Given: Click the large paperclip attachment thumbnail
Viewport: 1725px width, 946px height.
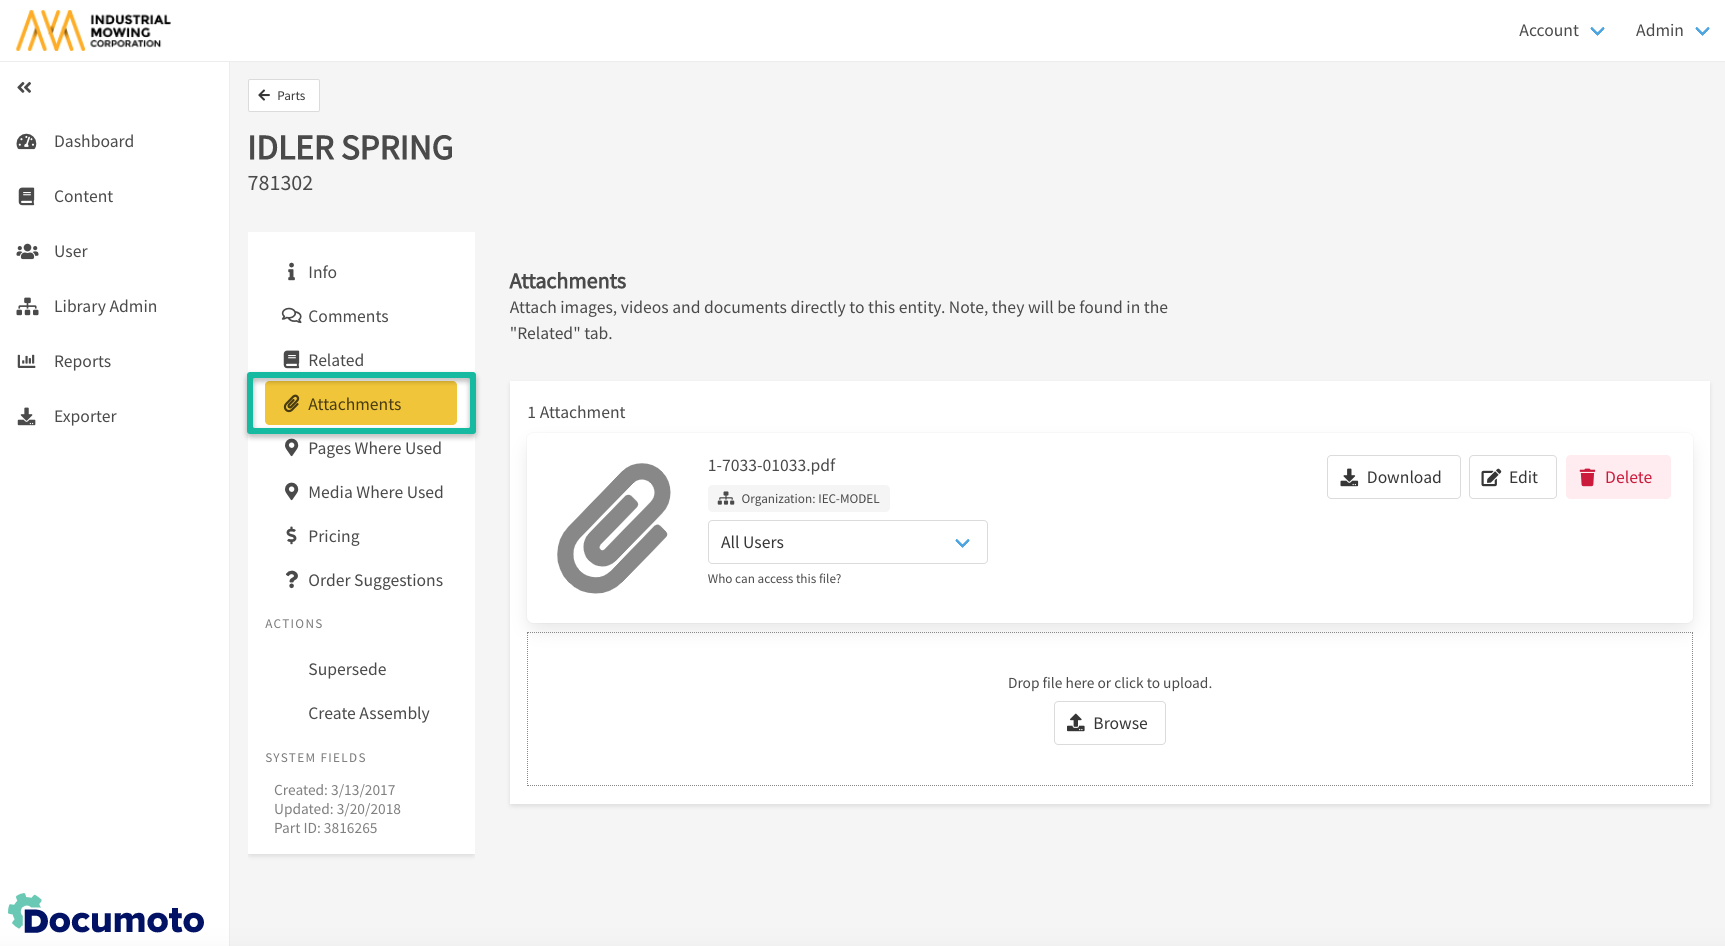Looking at the screenshot, I should [614, 528].
